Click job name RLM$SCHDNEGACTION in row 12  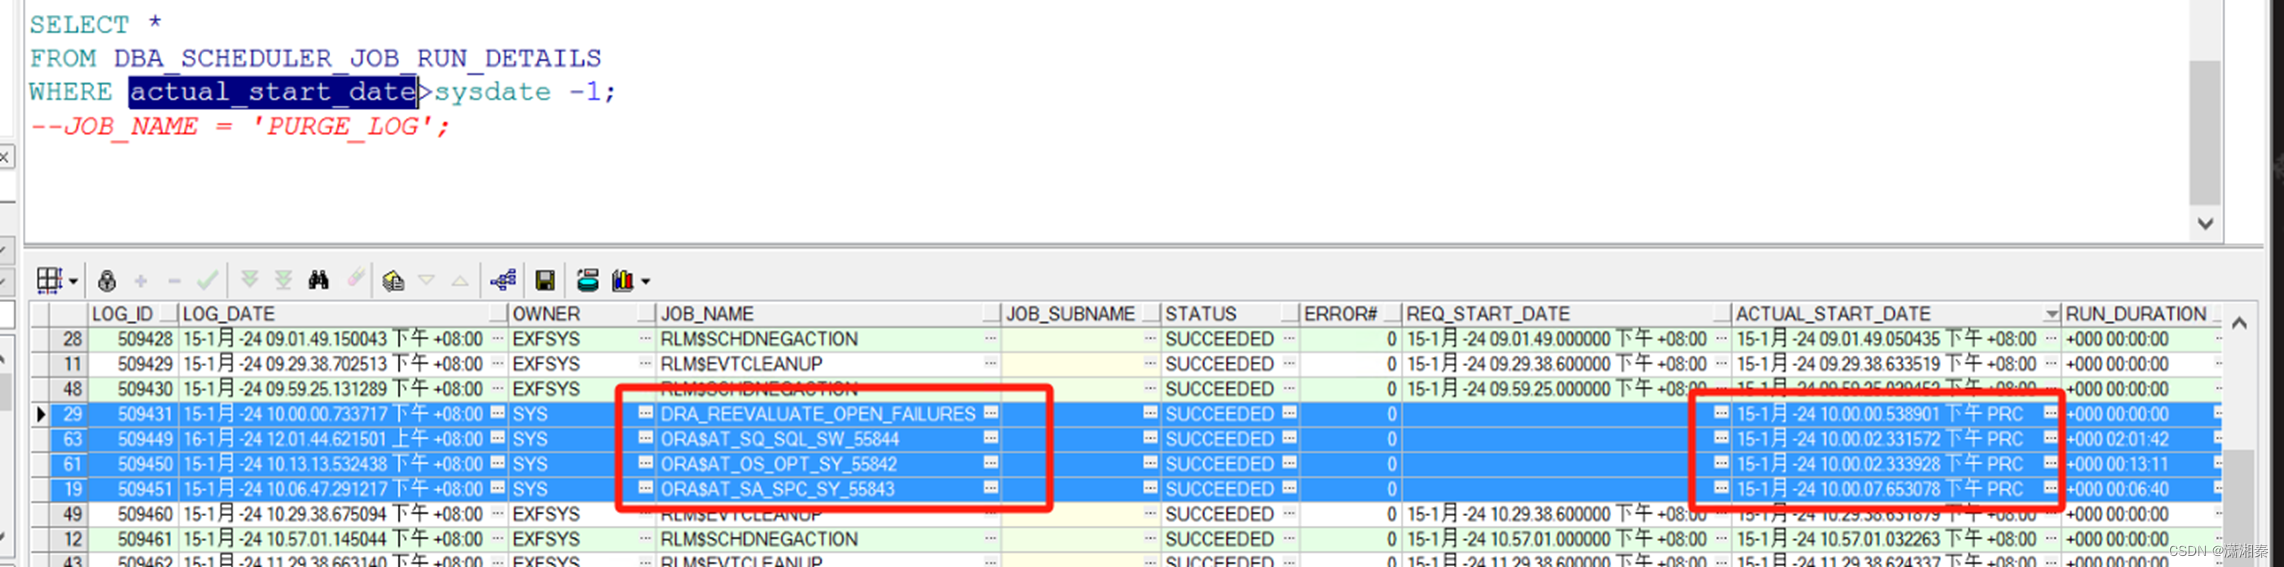pos(759,539)
